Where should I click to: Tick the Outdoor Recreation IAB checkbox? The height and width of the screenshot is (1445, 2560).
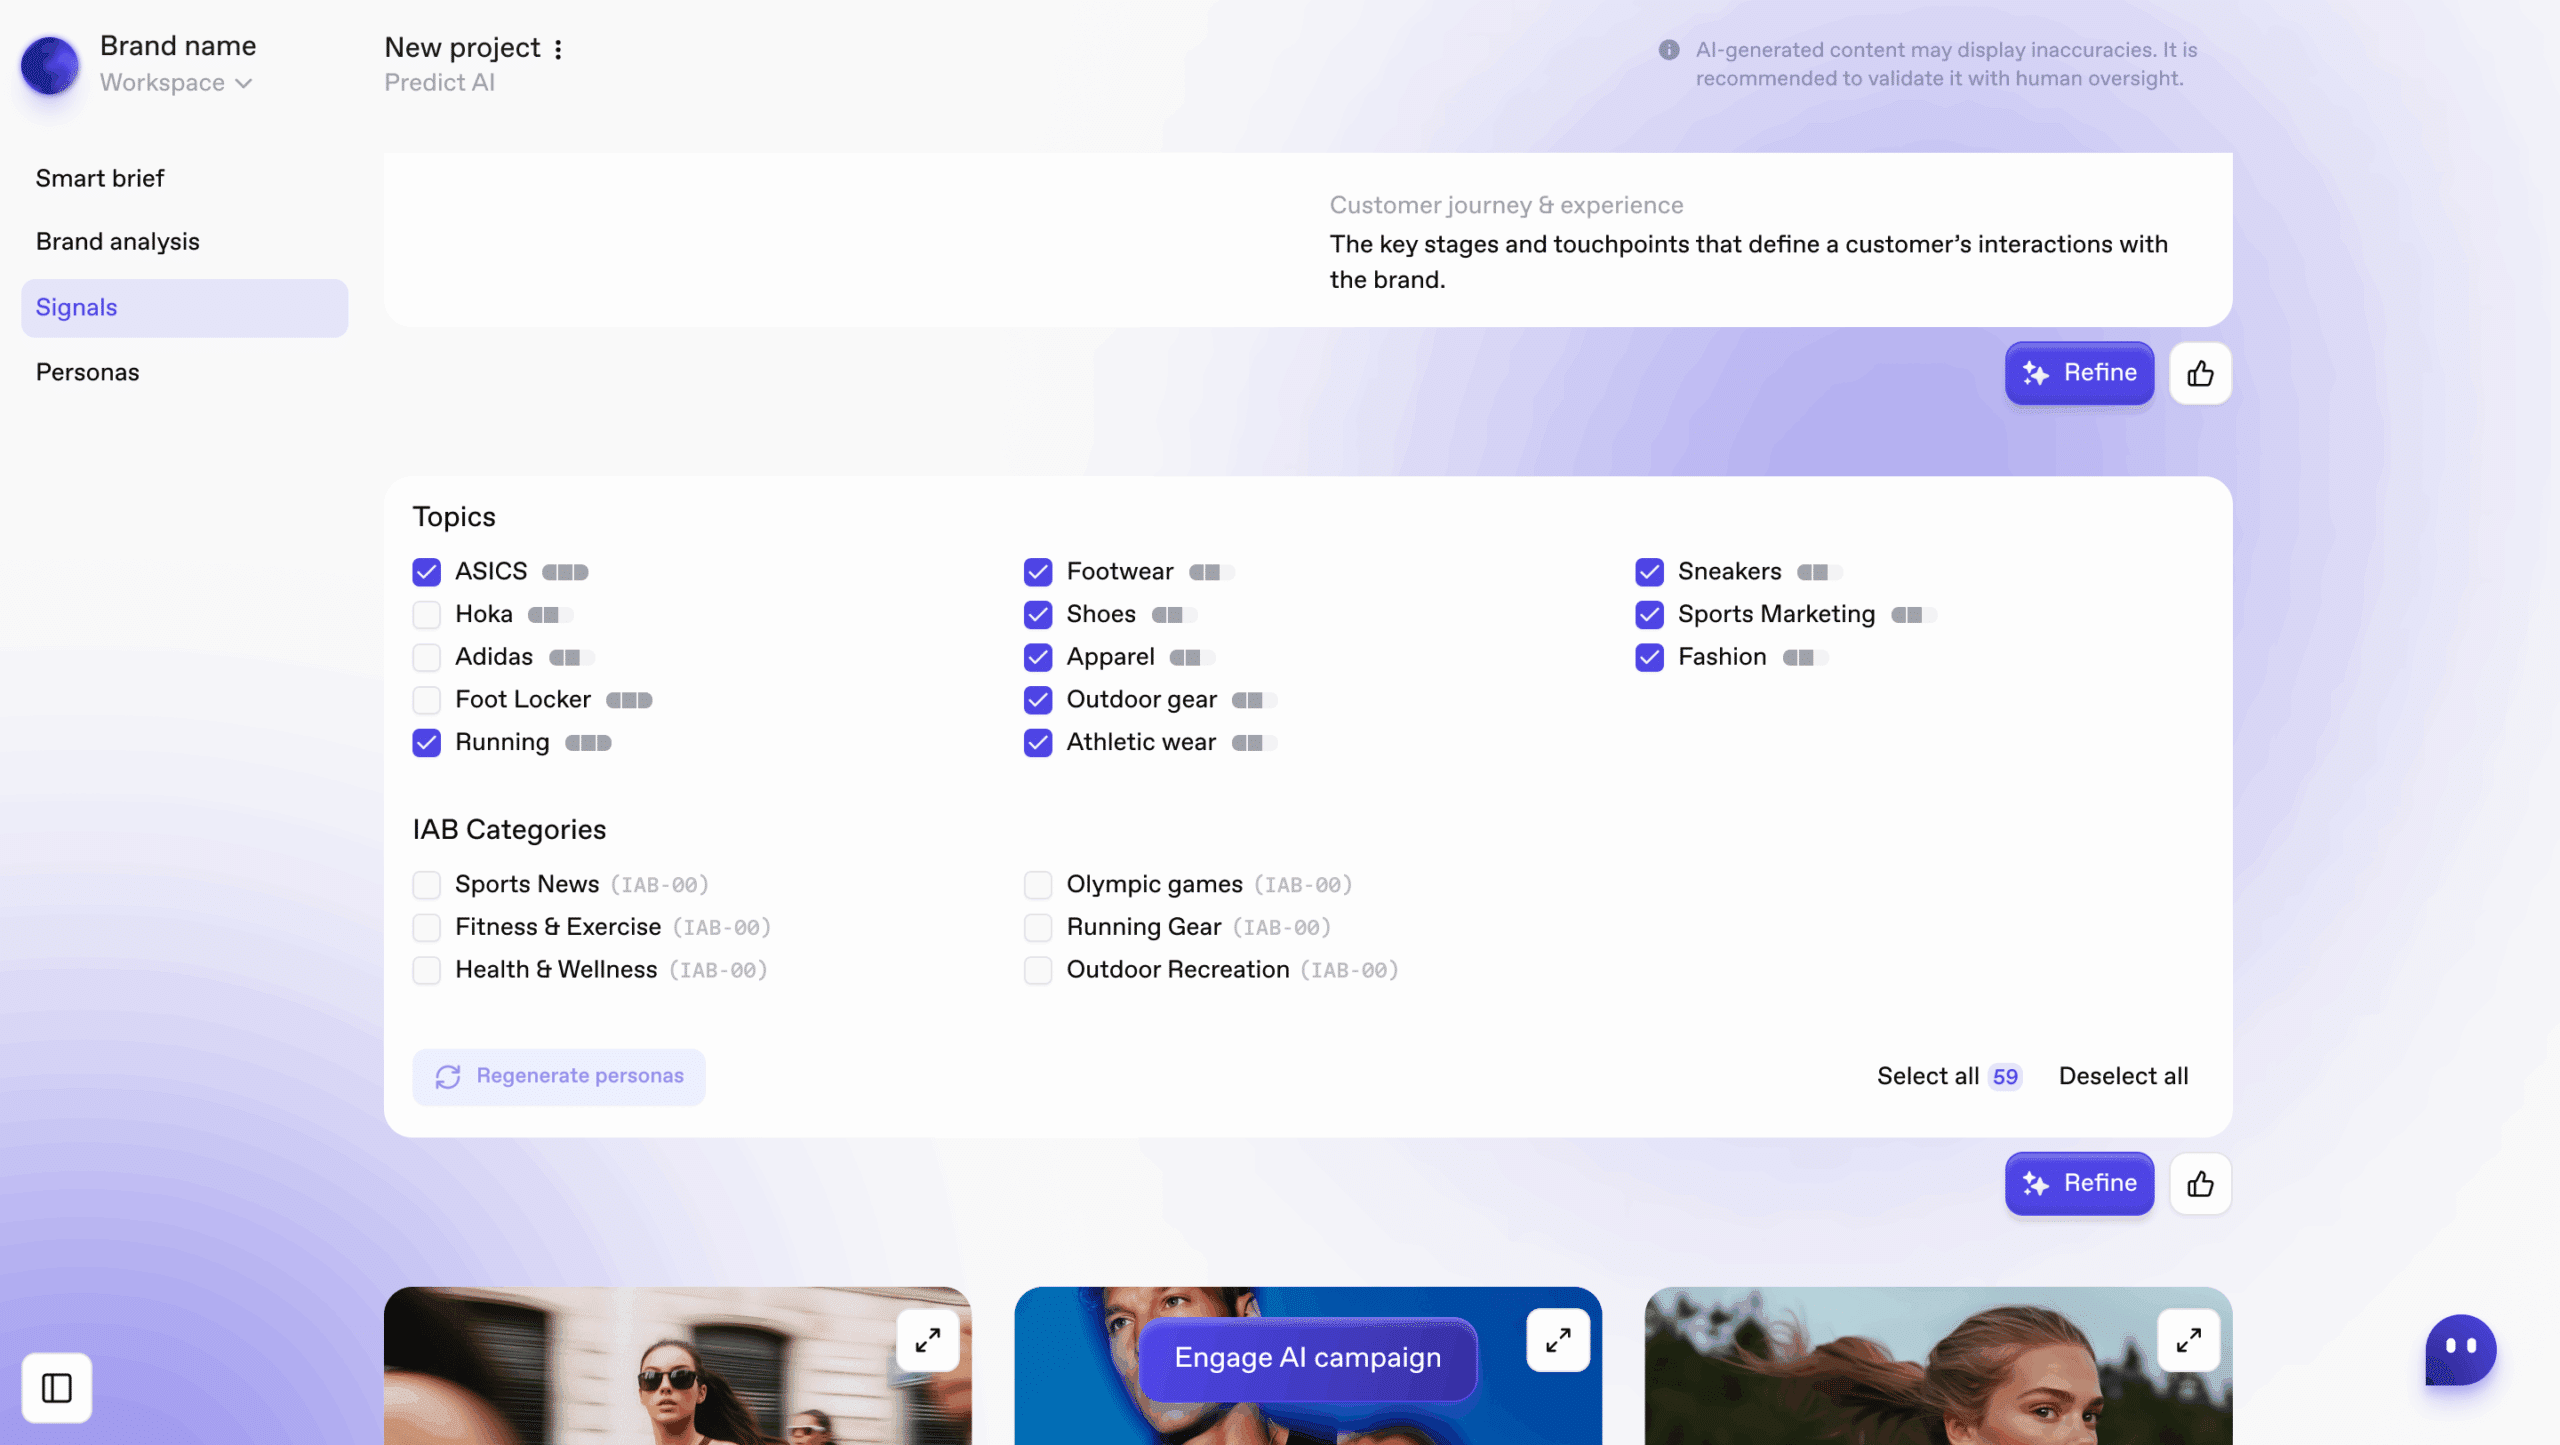coord(1038,970)
